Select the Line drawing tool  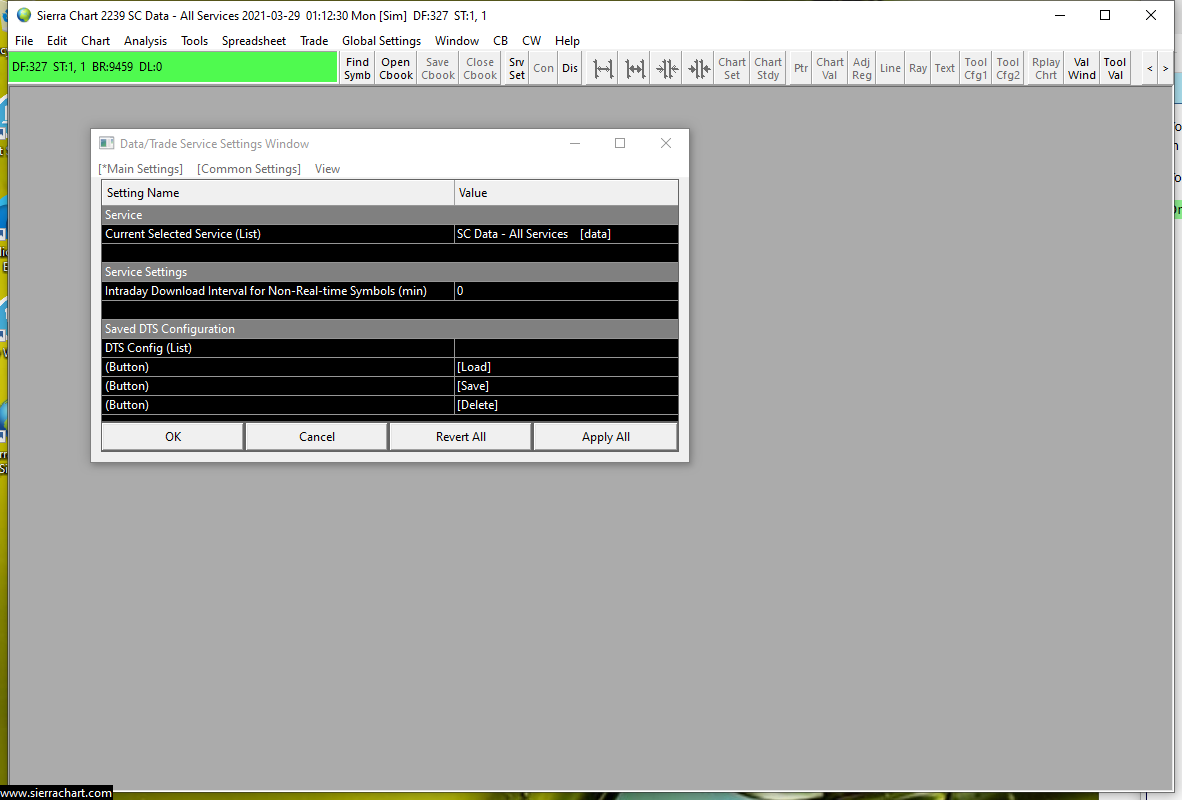tap(890, 69)
